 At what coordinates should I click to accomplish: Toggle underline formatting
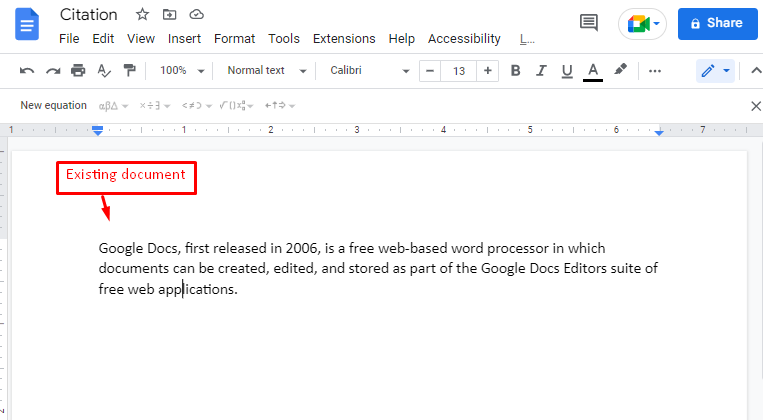point(567,72)
